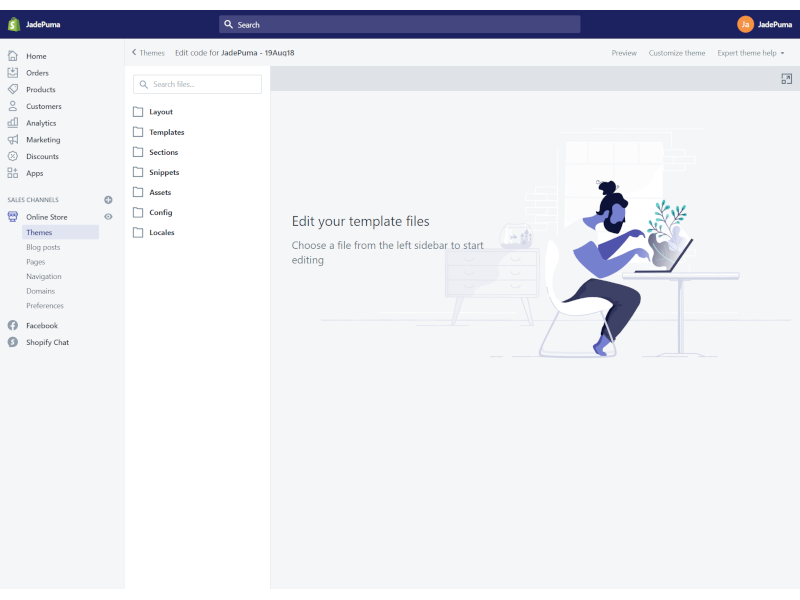The height and width of the screenshot is (600, 800).
Task: View online store with eye icon
Action: [108, 216]
